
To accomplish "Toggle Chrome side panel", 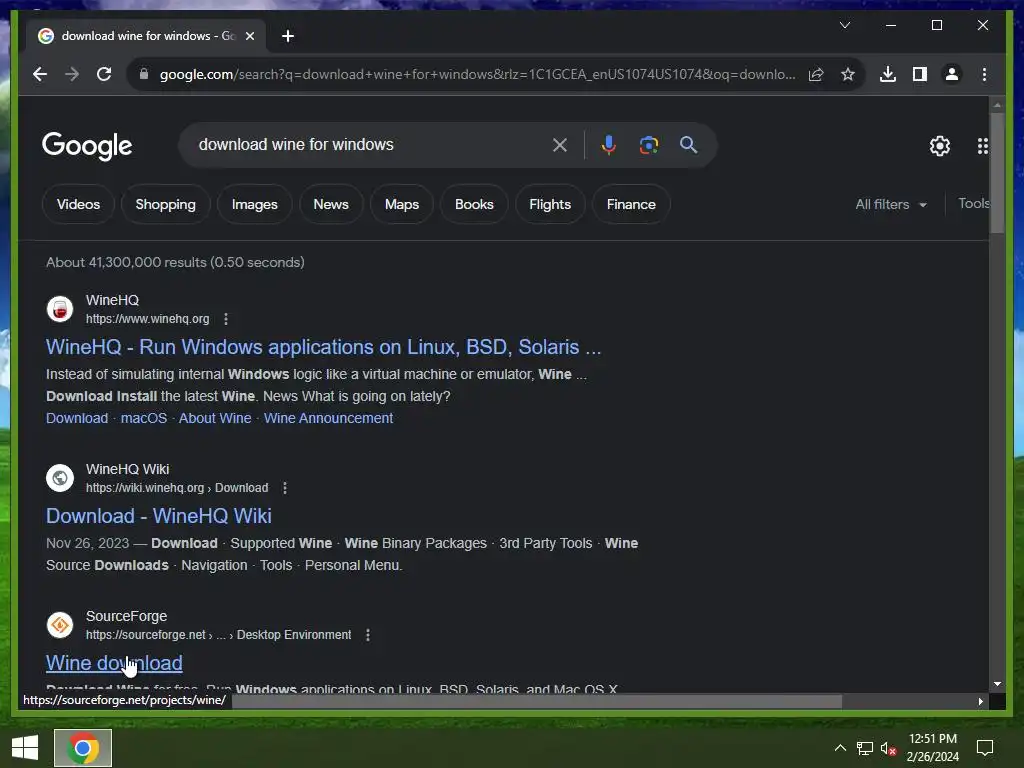I will (x=920, y=74).
